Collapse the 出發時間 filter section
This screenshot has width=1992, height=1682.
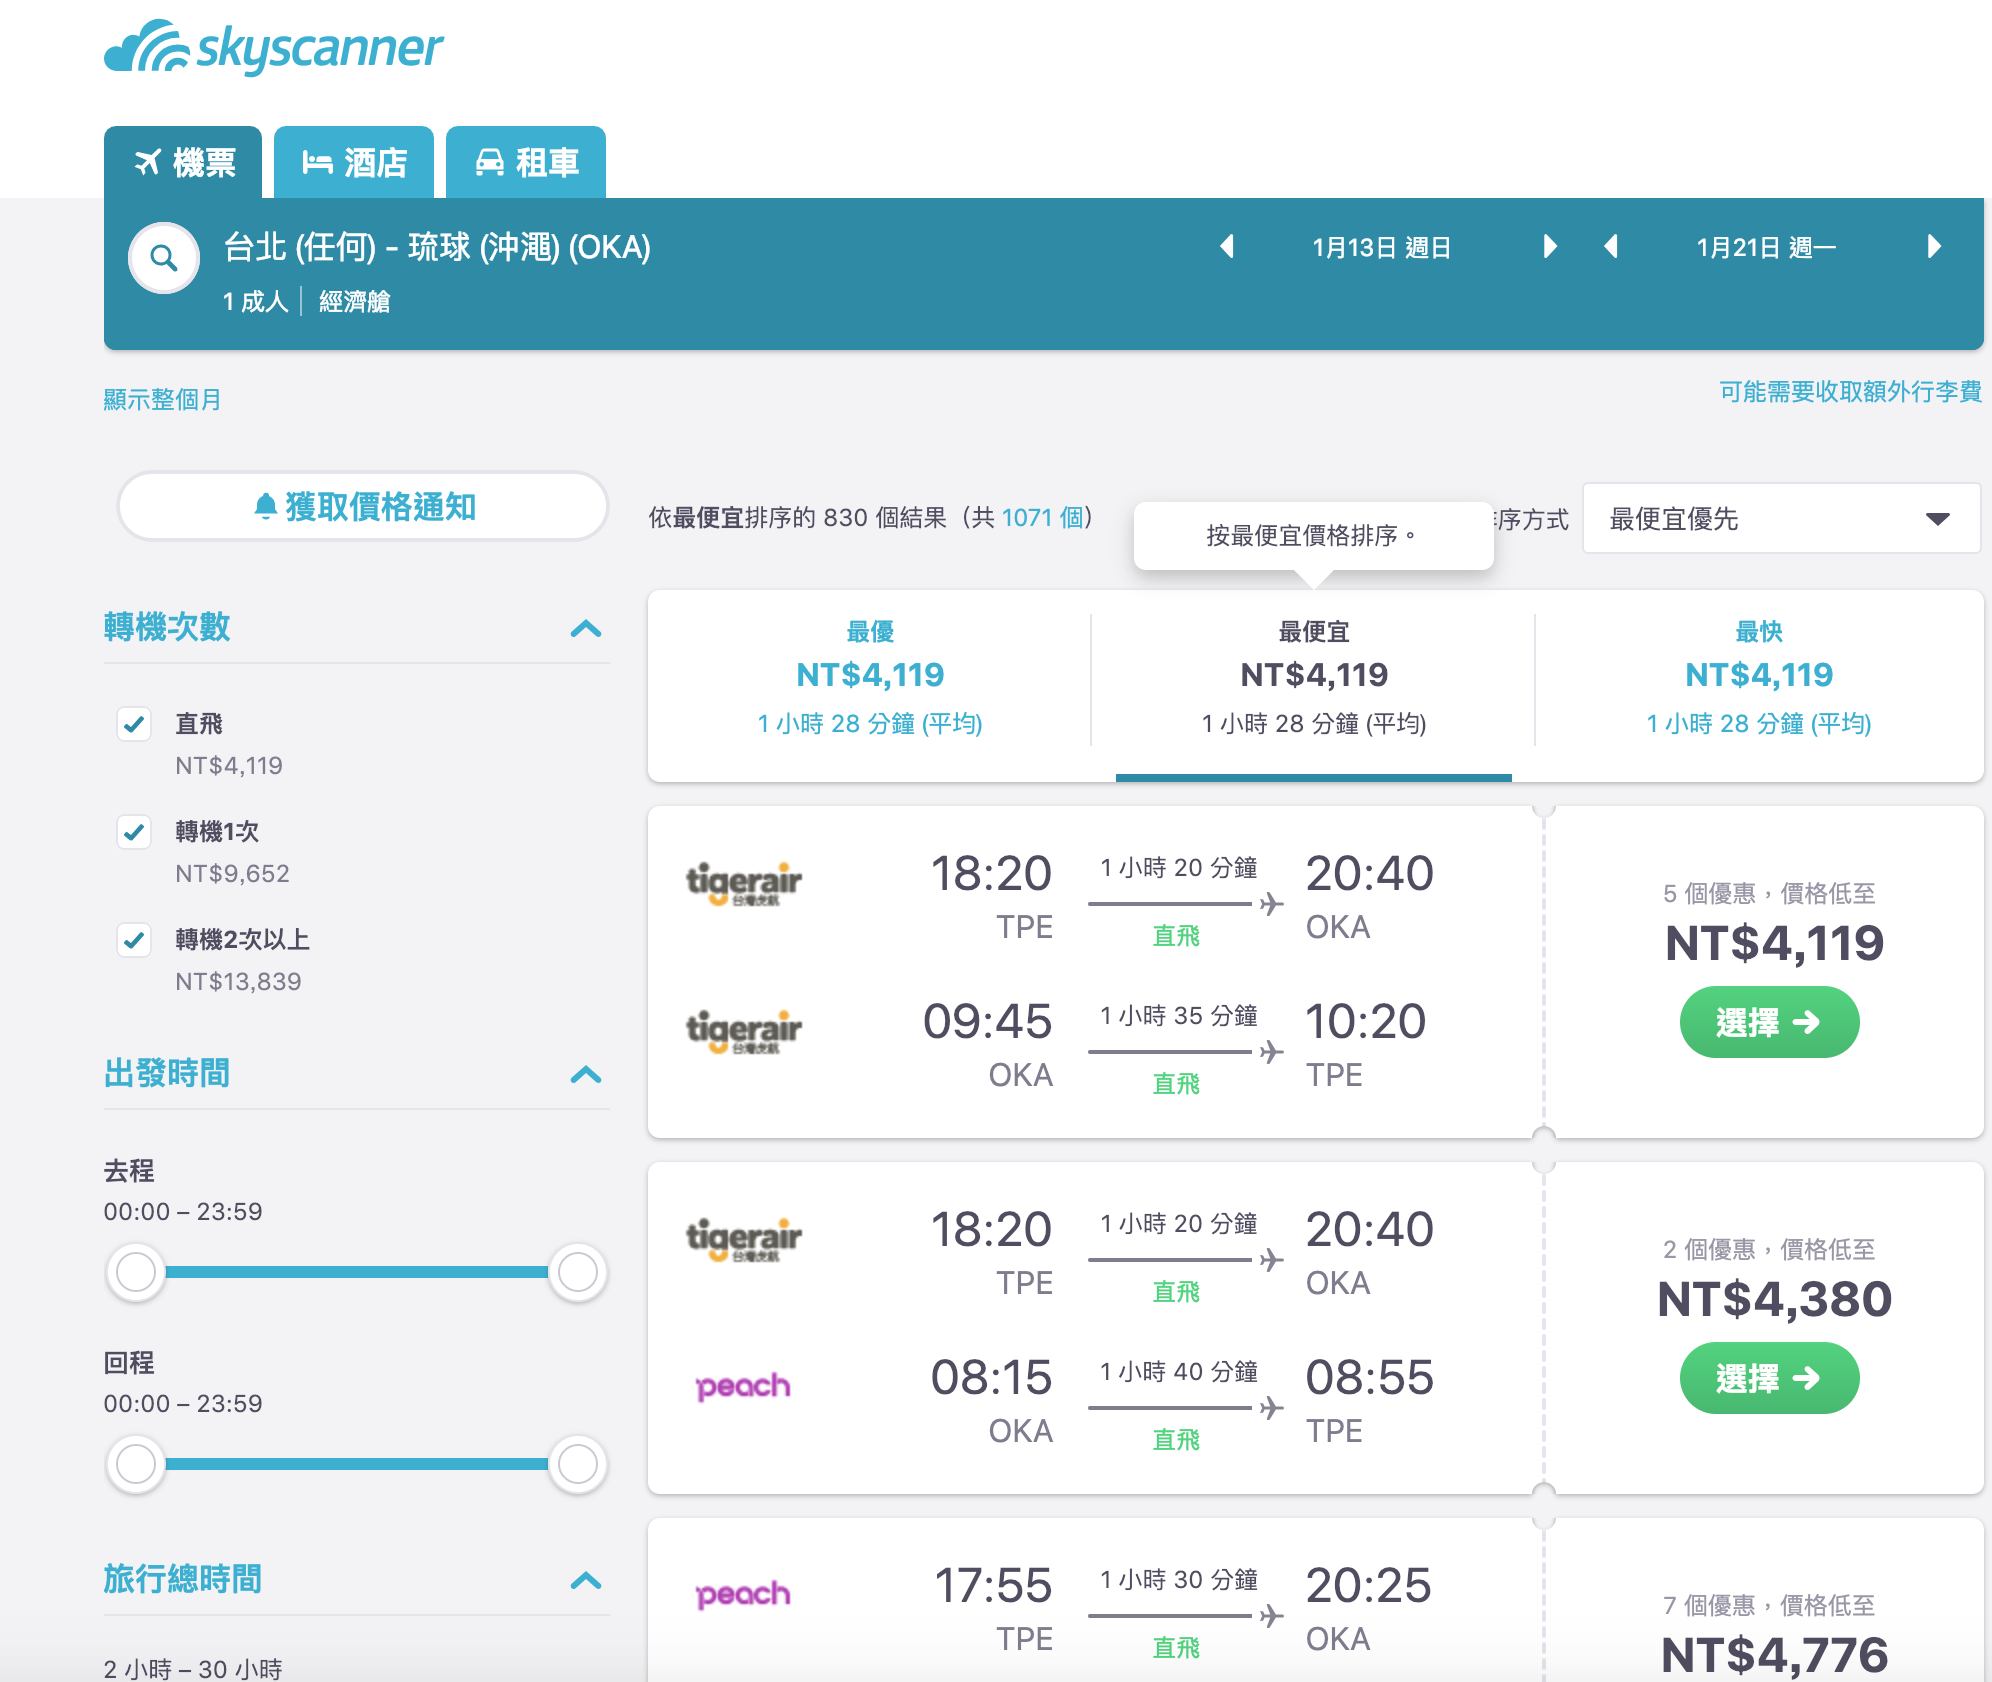click(x=586, y=1075)
